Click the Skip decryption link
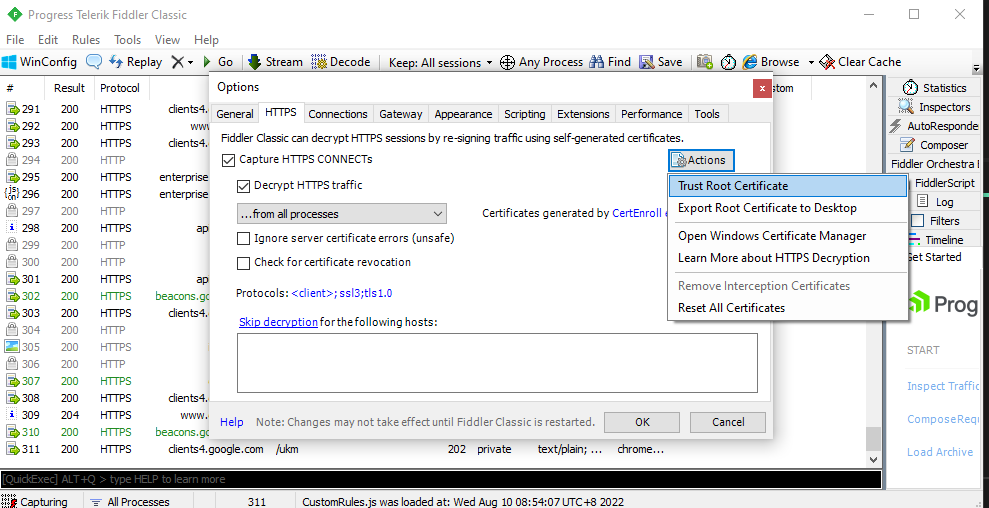Image resolution: width=989 pixels, height=508 pixels. pos(278,322)
